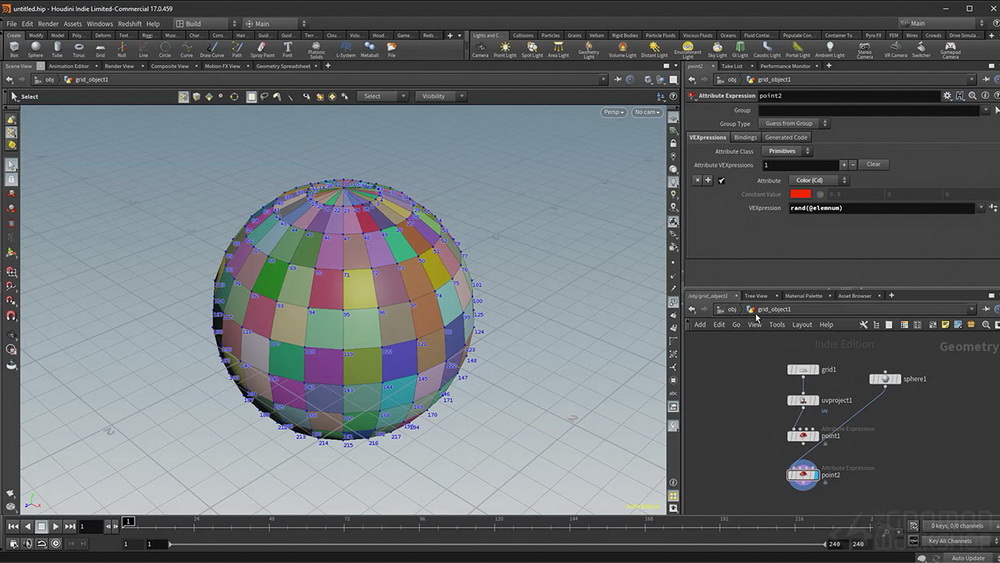Add a Metaball from the shelf
The image size is (1000, 563).
[x=369, y=50]
